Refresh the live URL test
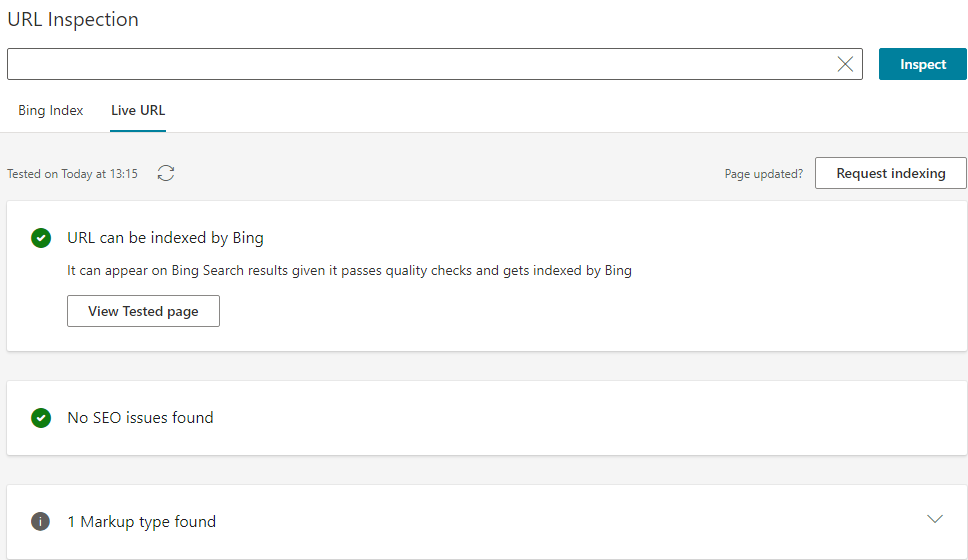This screenshot has width=968, height=560. pyautogui.click(x=165, y=173)
